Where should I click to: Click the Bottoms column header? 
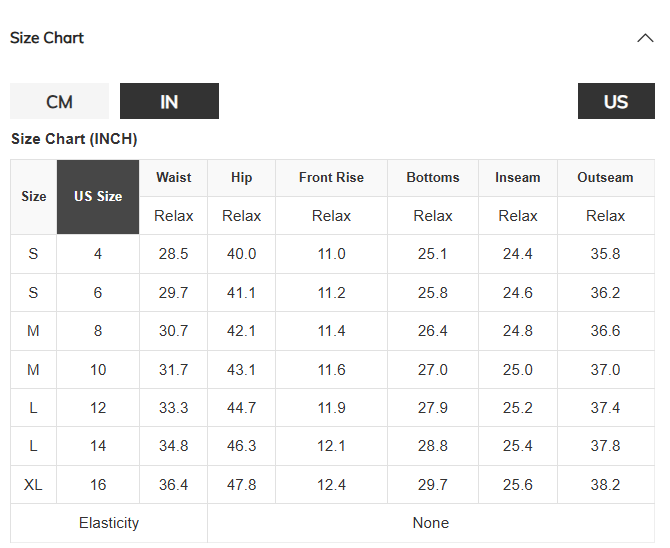[433, 177]
